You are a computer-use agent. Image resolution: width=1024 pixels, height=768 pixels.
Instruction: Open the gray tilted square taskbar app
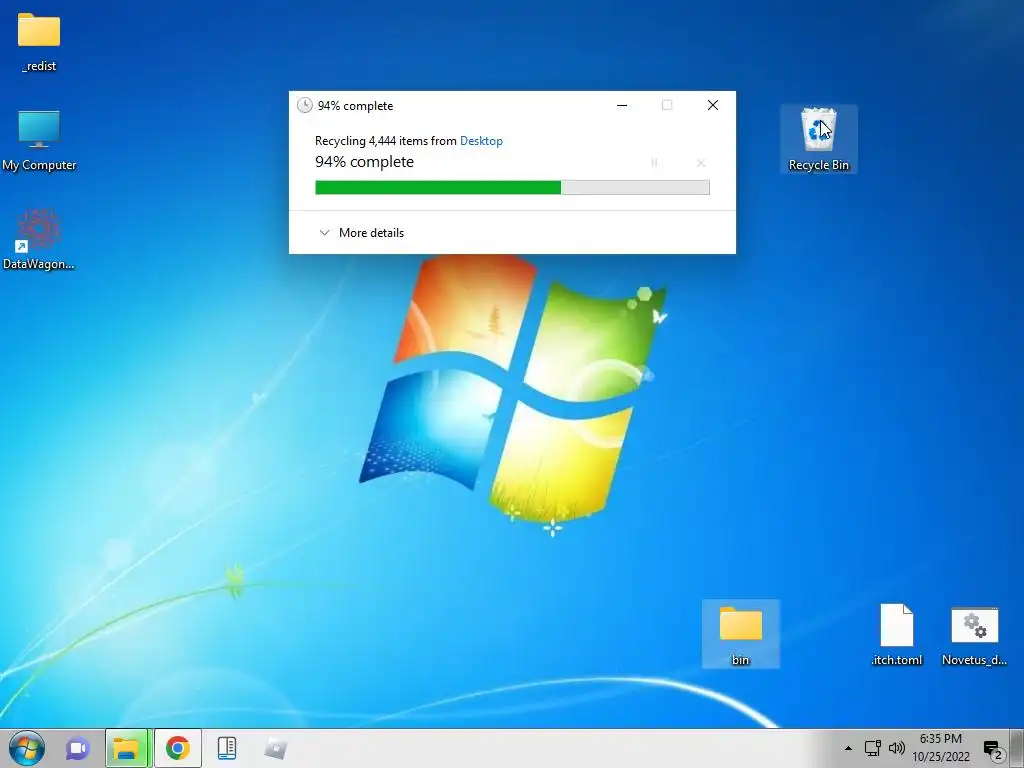276,748
